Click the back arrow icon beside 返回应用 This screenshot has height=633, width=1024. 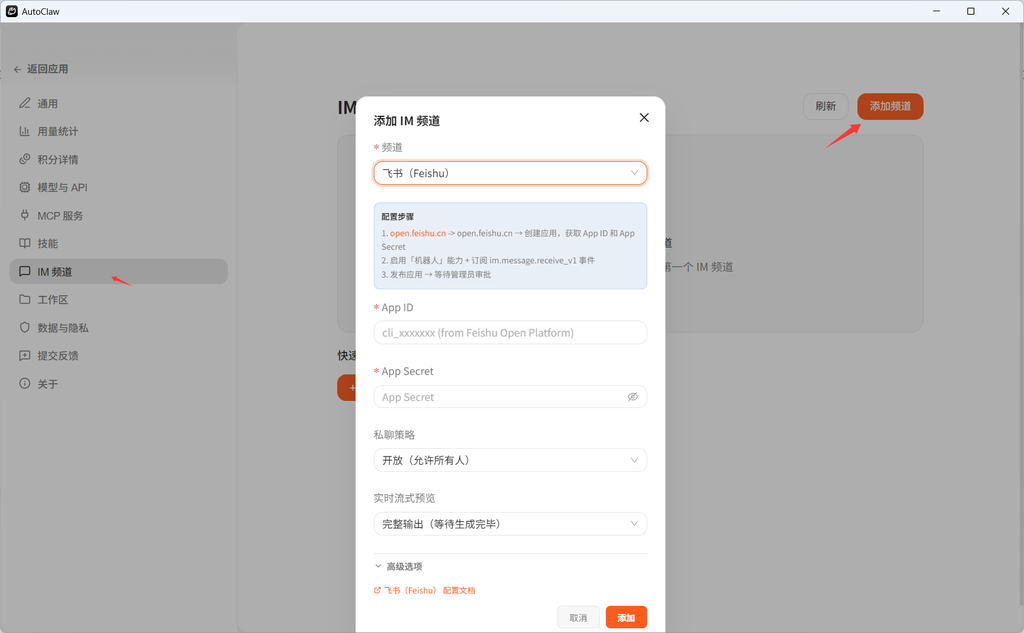pyautogui.click(x=18, y=69)
